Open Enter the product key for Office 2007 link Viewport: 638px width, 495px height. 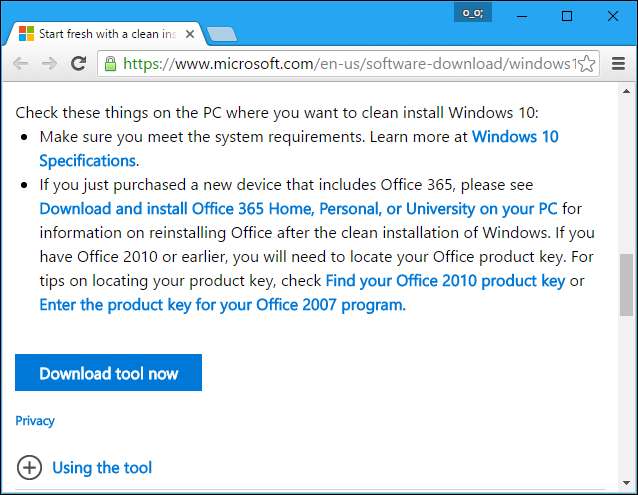pos(222,305)
